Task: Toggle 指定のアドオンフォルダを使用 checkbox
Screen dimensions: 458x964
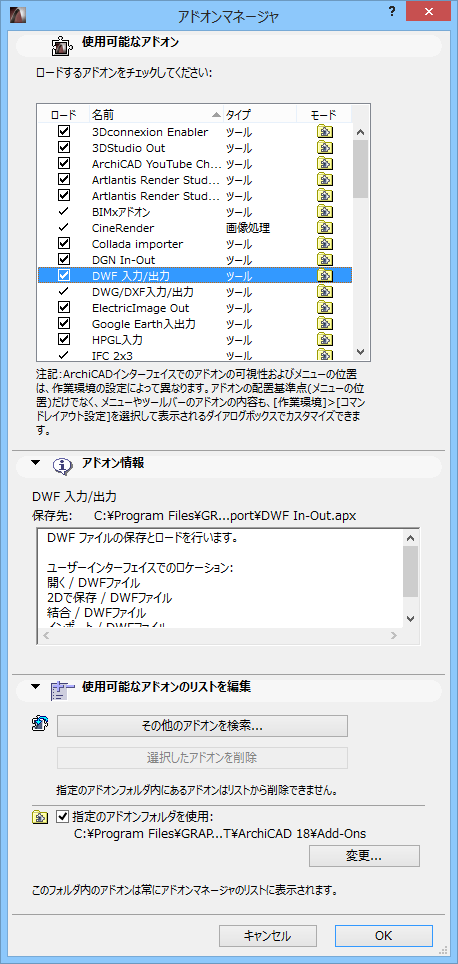Action: (x=62, y=817)
